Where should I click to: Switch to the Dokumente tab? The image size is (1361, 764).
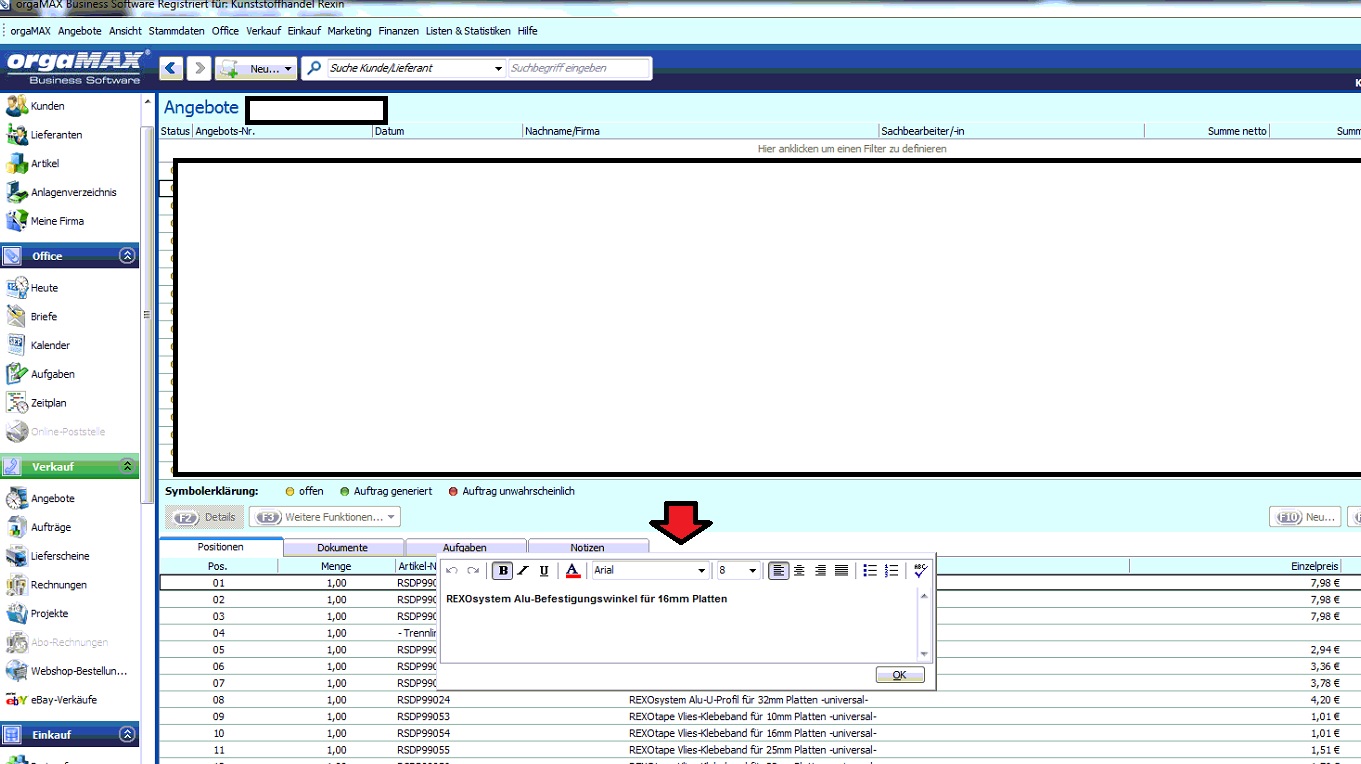pos(343,547)
